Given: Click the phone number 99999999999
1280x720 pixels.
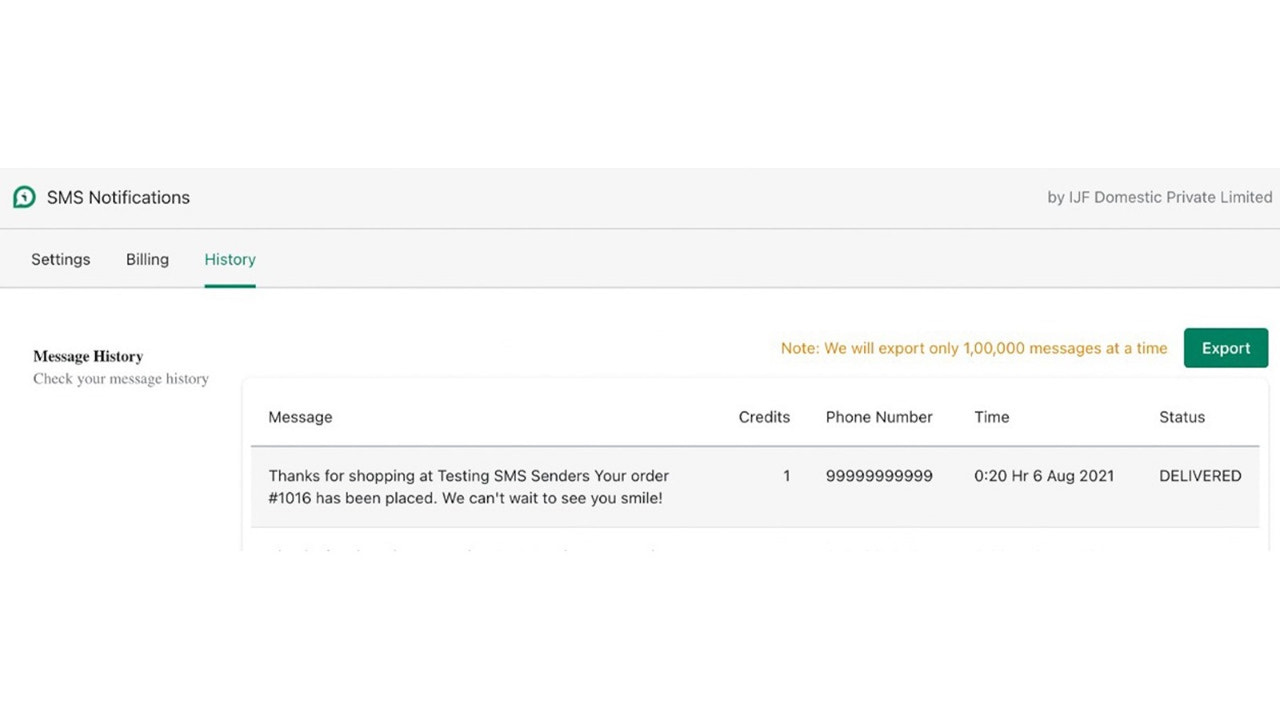Looking at the screenshot, I should point(879,476).
